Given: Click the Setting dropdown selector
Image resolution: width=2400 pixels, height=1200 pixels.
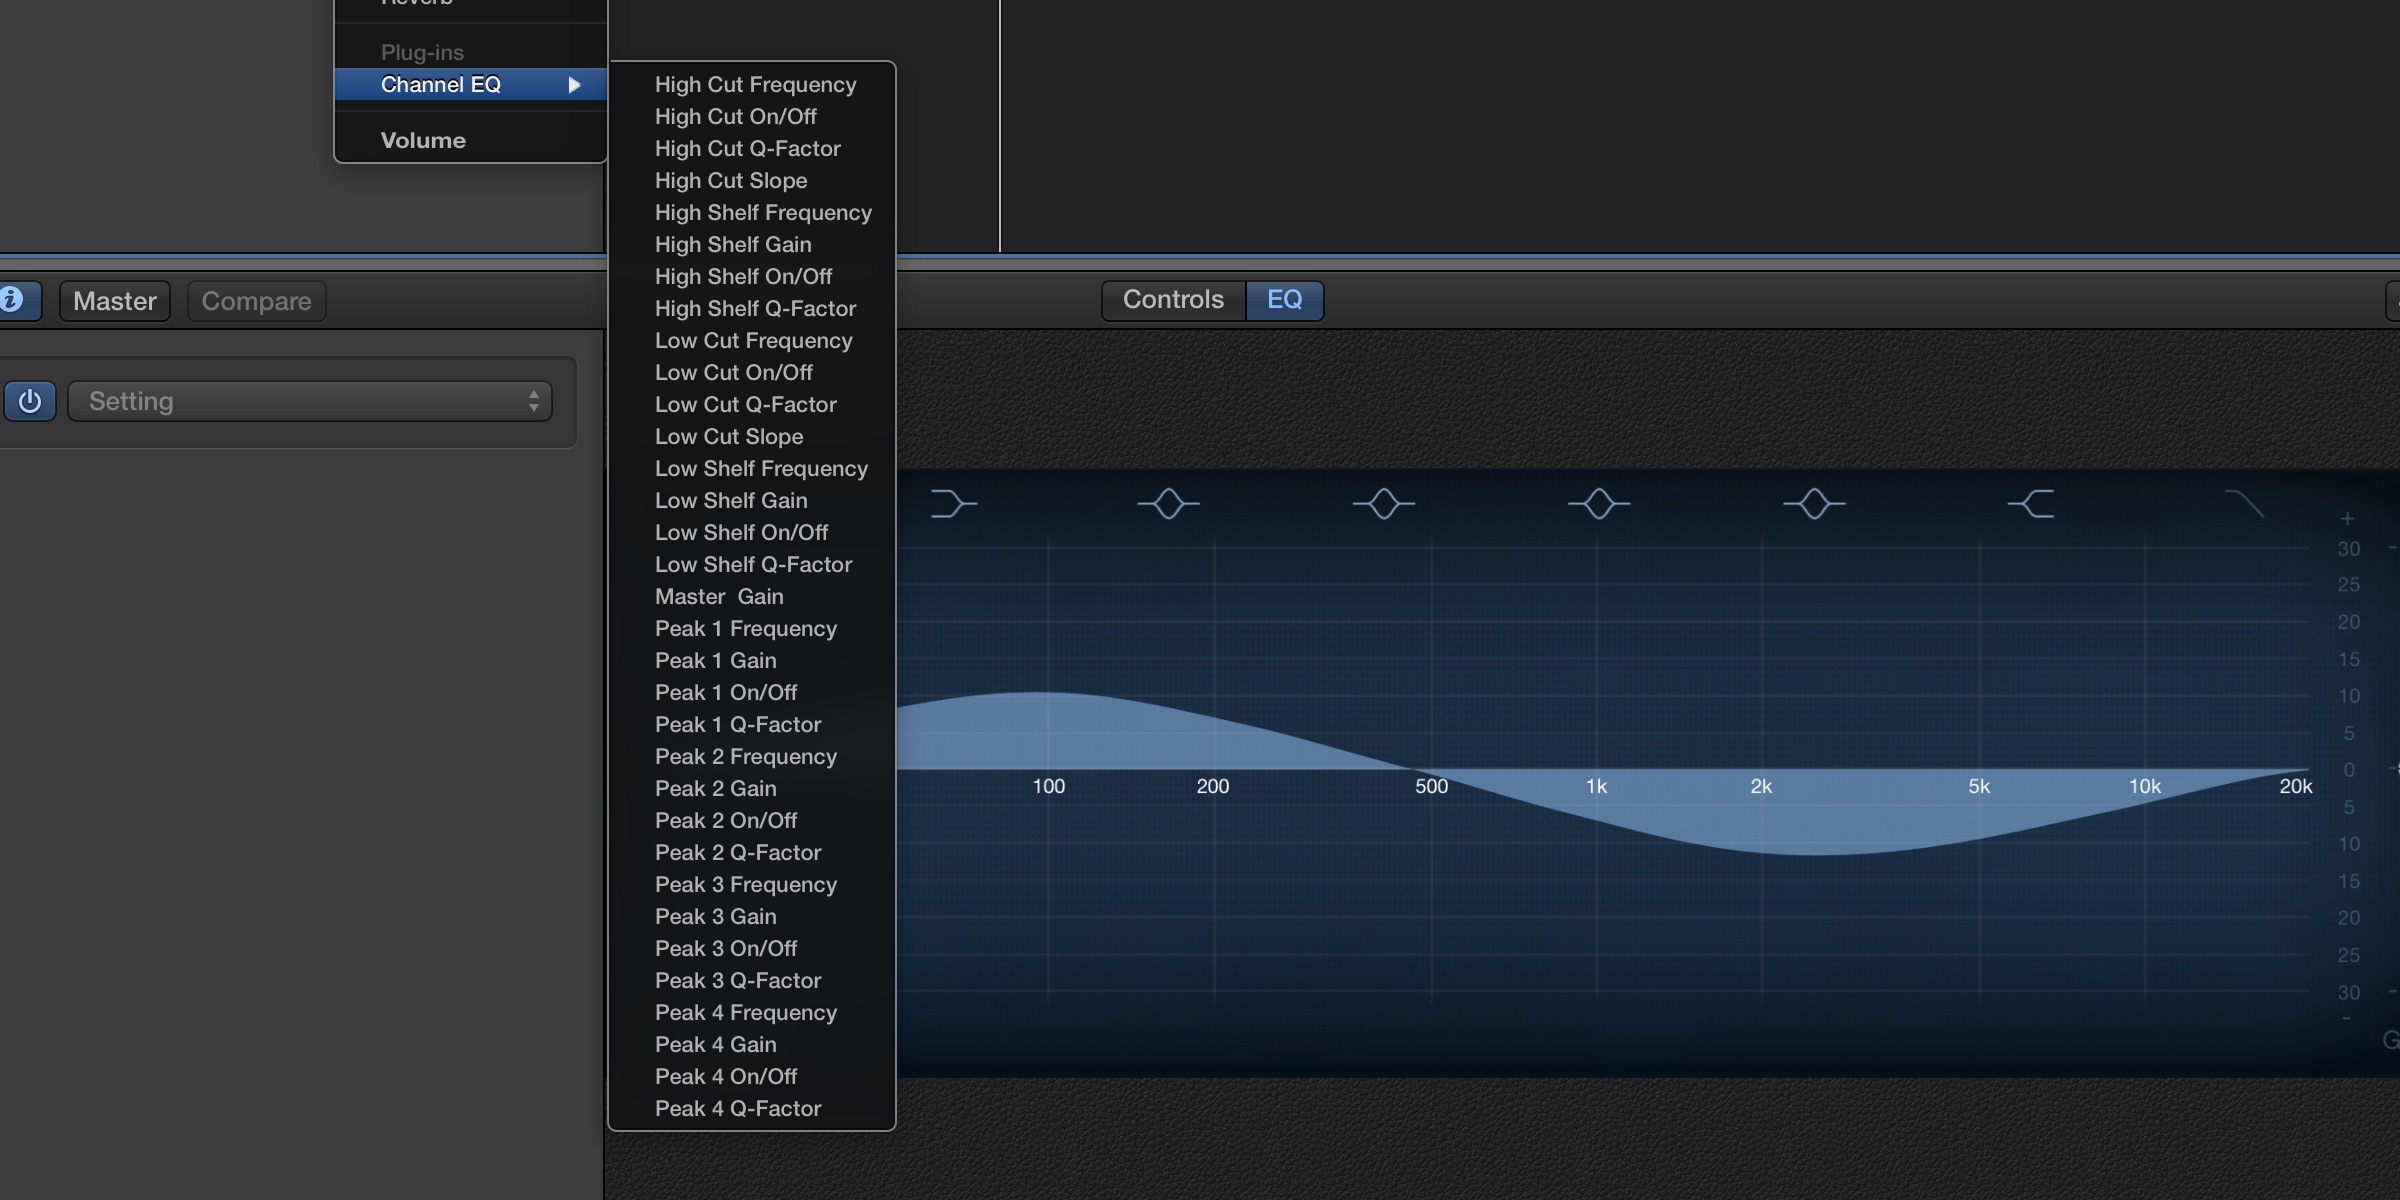Looking at the screenshot, I should 311,403.
